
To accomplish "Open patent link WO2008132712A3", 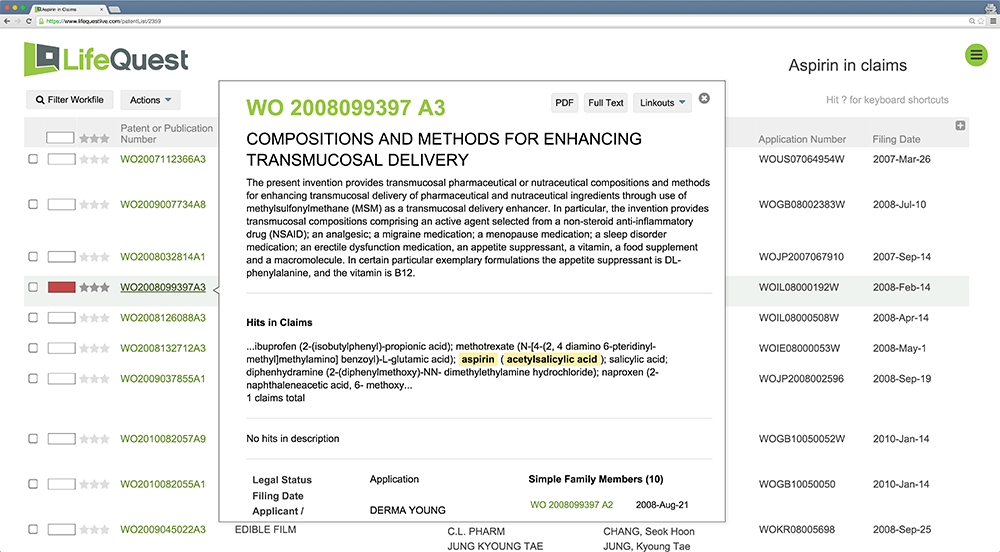I will (x=163, y=348).
